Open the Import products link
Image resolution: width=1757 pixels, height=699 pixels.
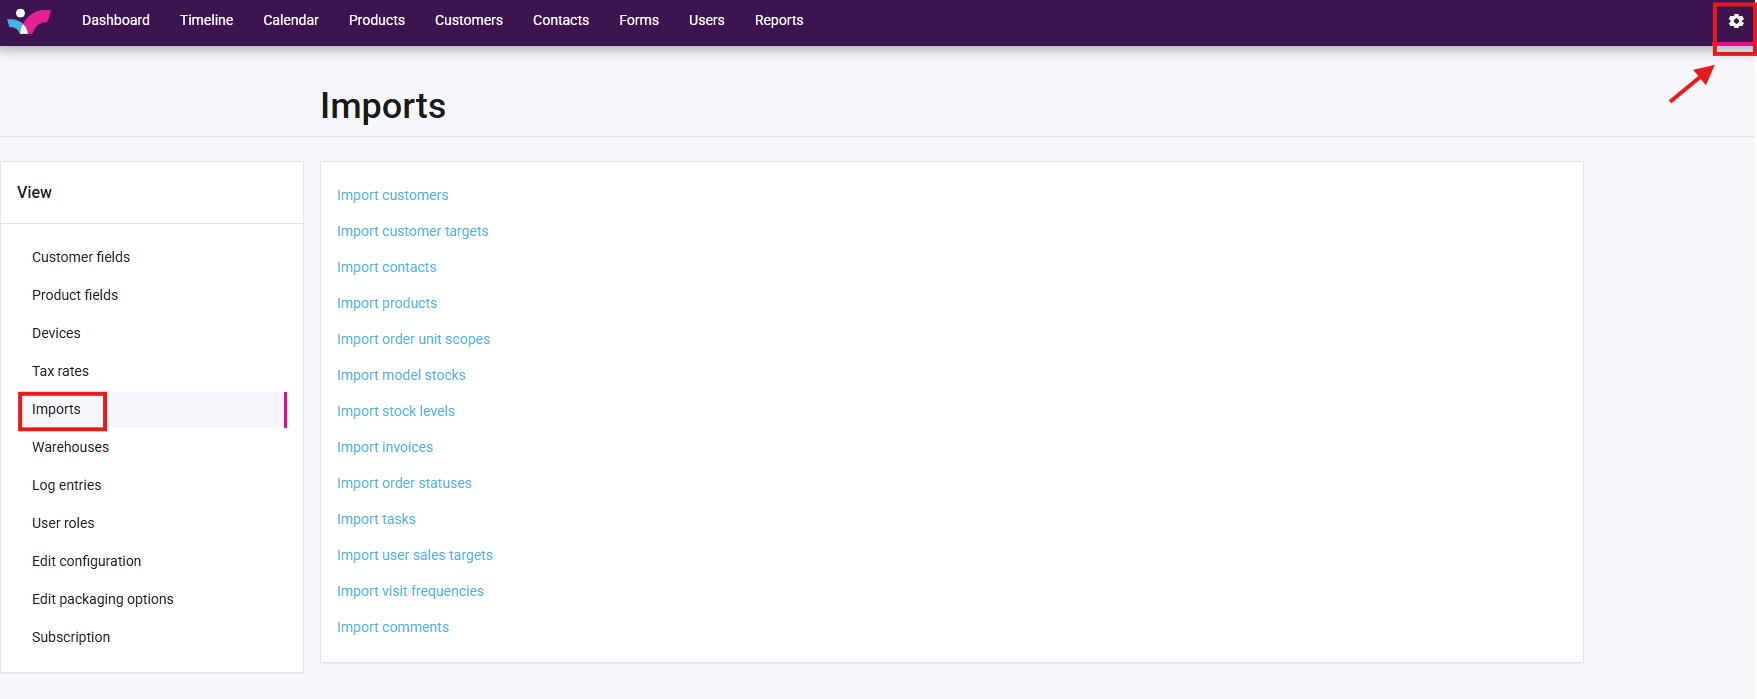click(387, 303)
